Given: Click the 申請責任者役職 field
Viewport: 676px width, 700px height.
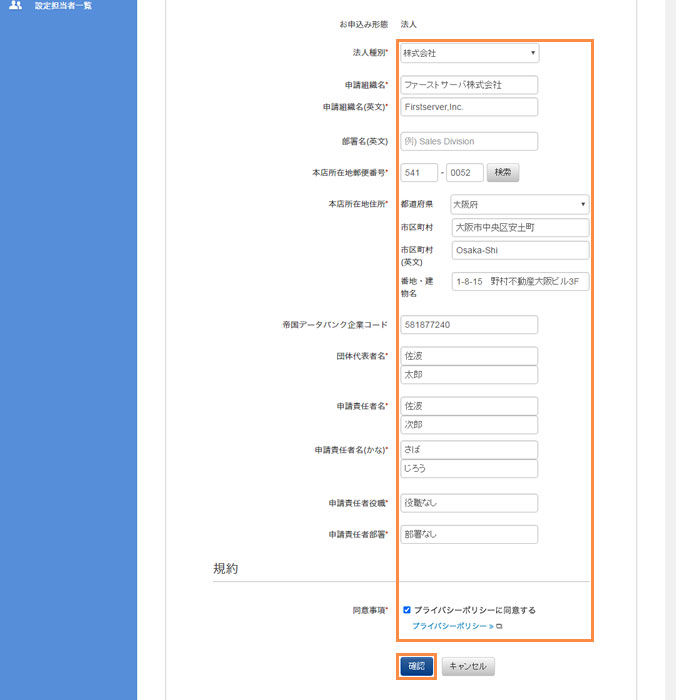Looking at the screenshot, I should click(469, 503).
